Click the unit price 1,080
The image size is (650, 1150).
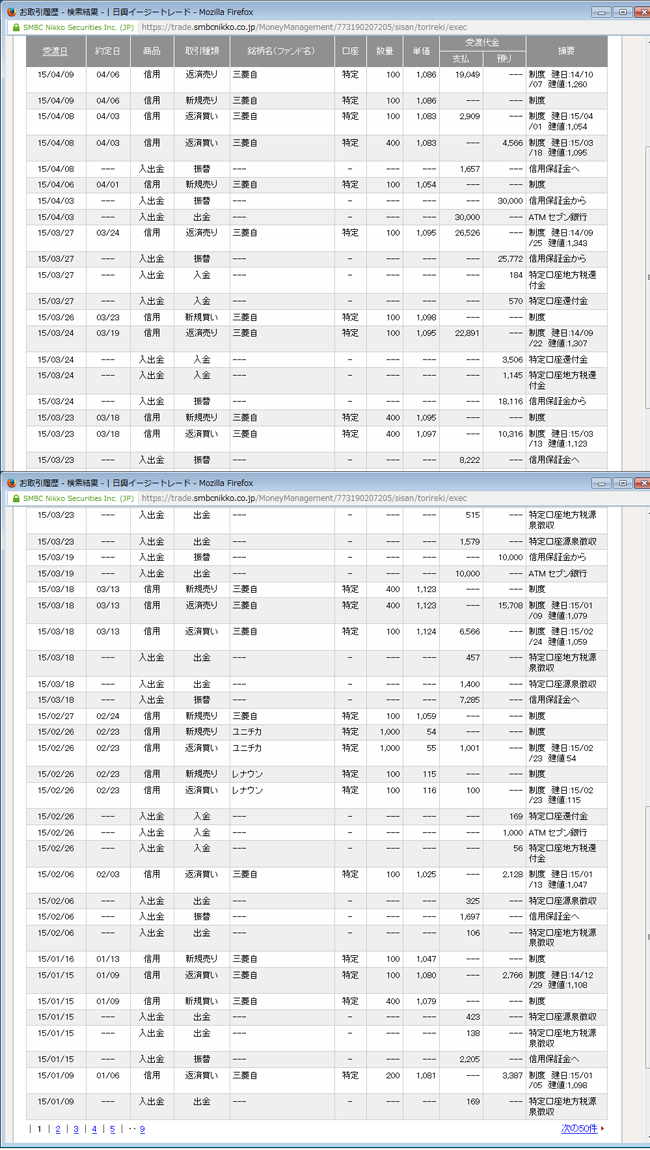point(426,975)
